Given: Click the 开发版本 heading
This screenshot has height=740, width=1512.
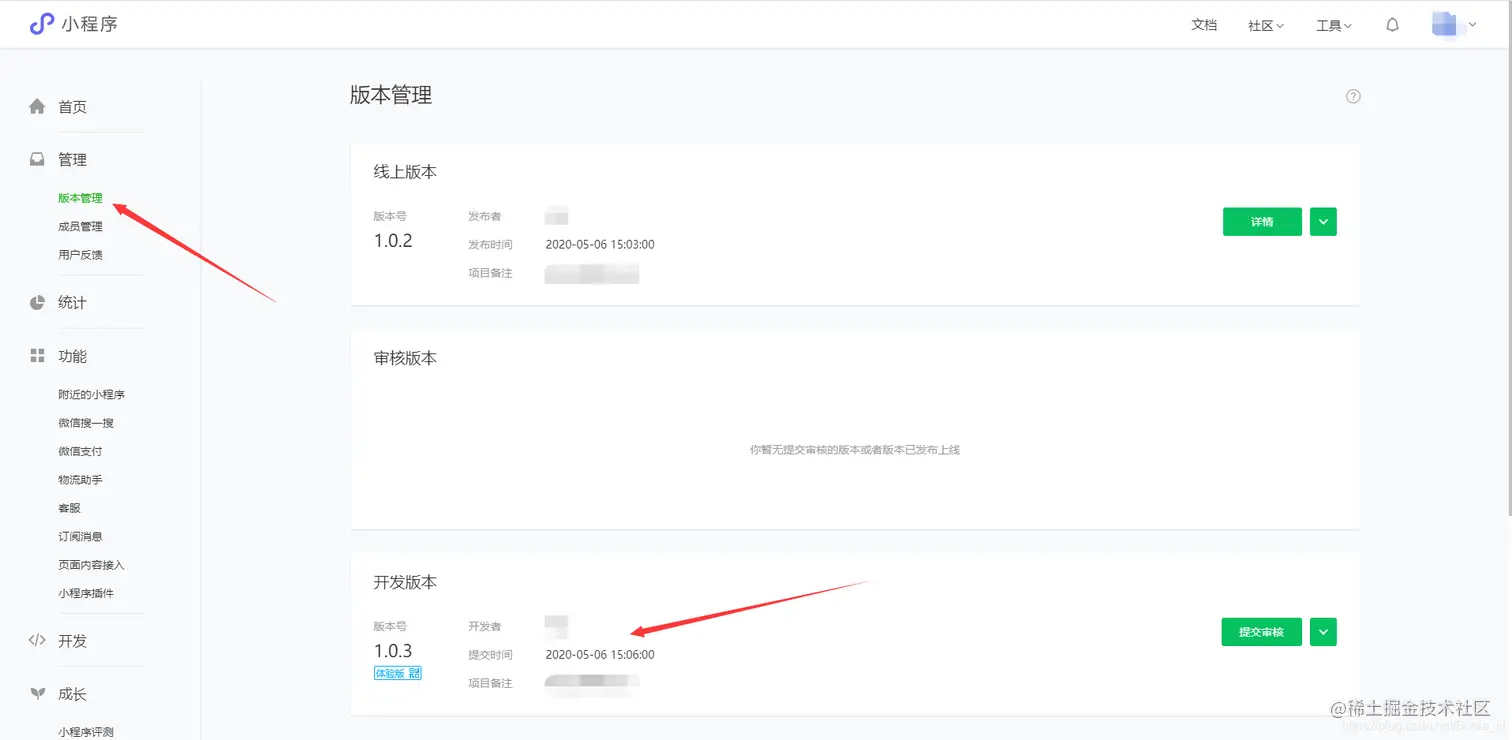Looking at the screenshot, I should point(405,582).
